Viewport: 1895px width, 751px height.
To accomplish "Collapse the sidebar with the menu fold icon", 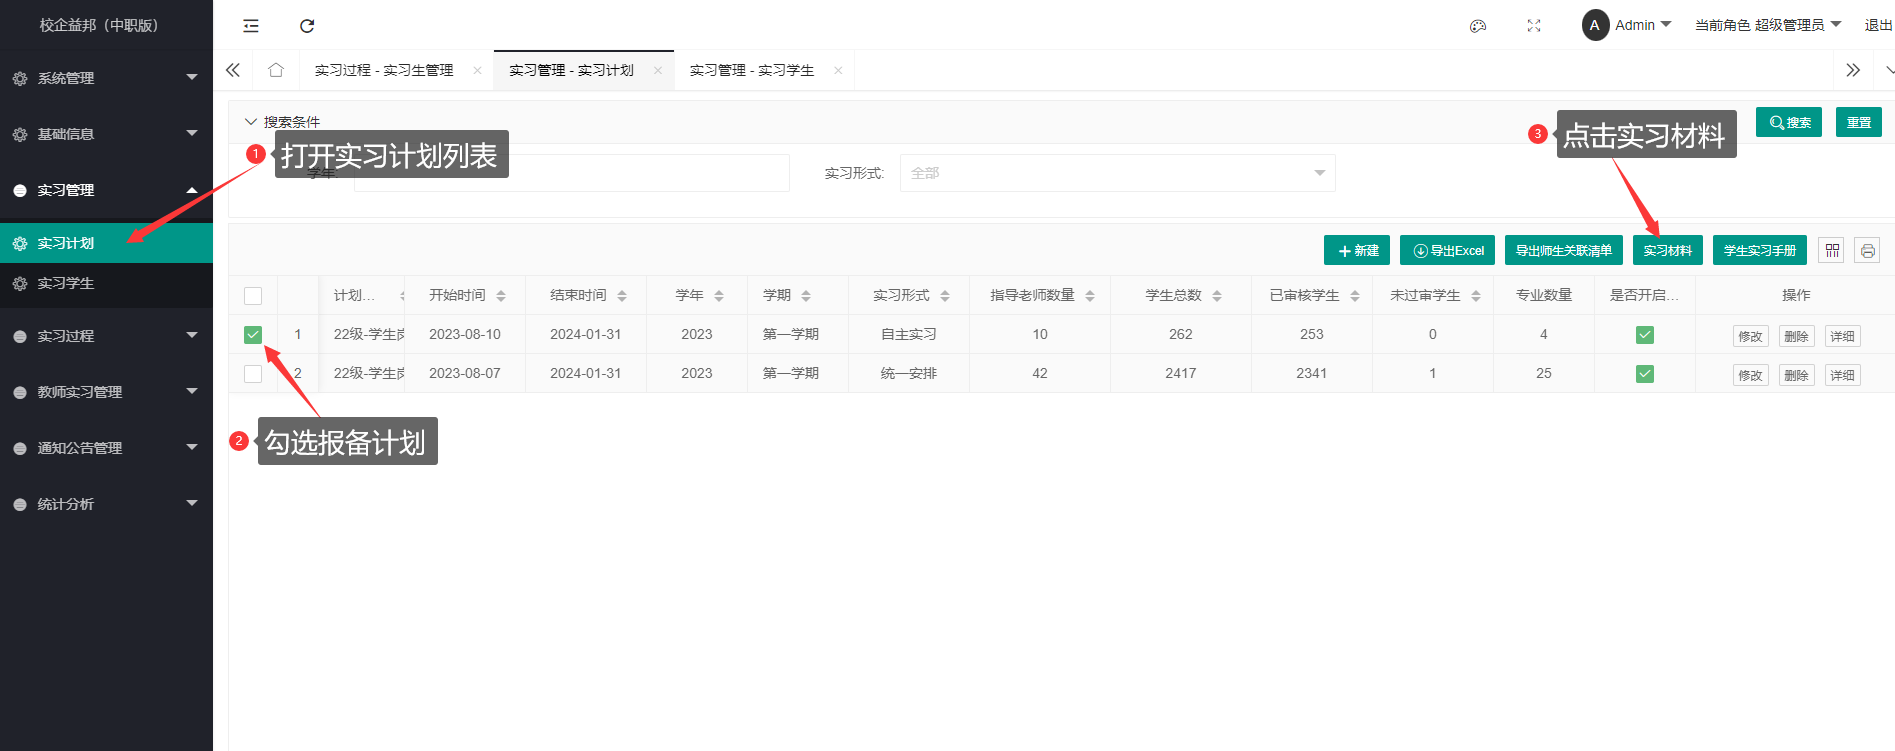I will [x=251, y=26].
